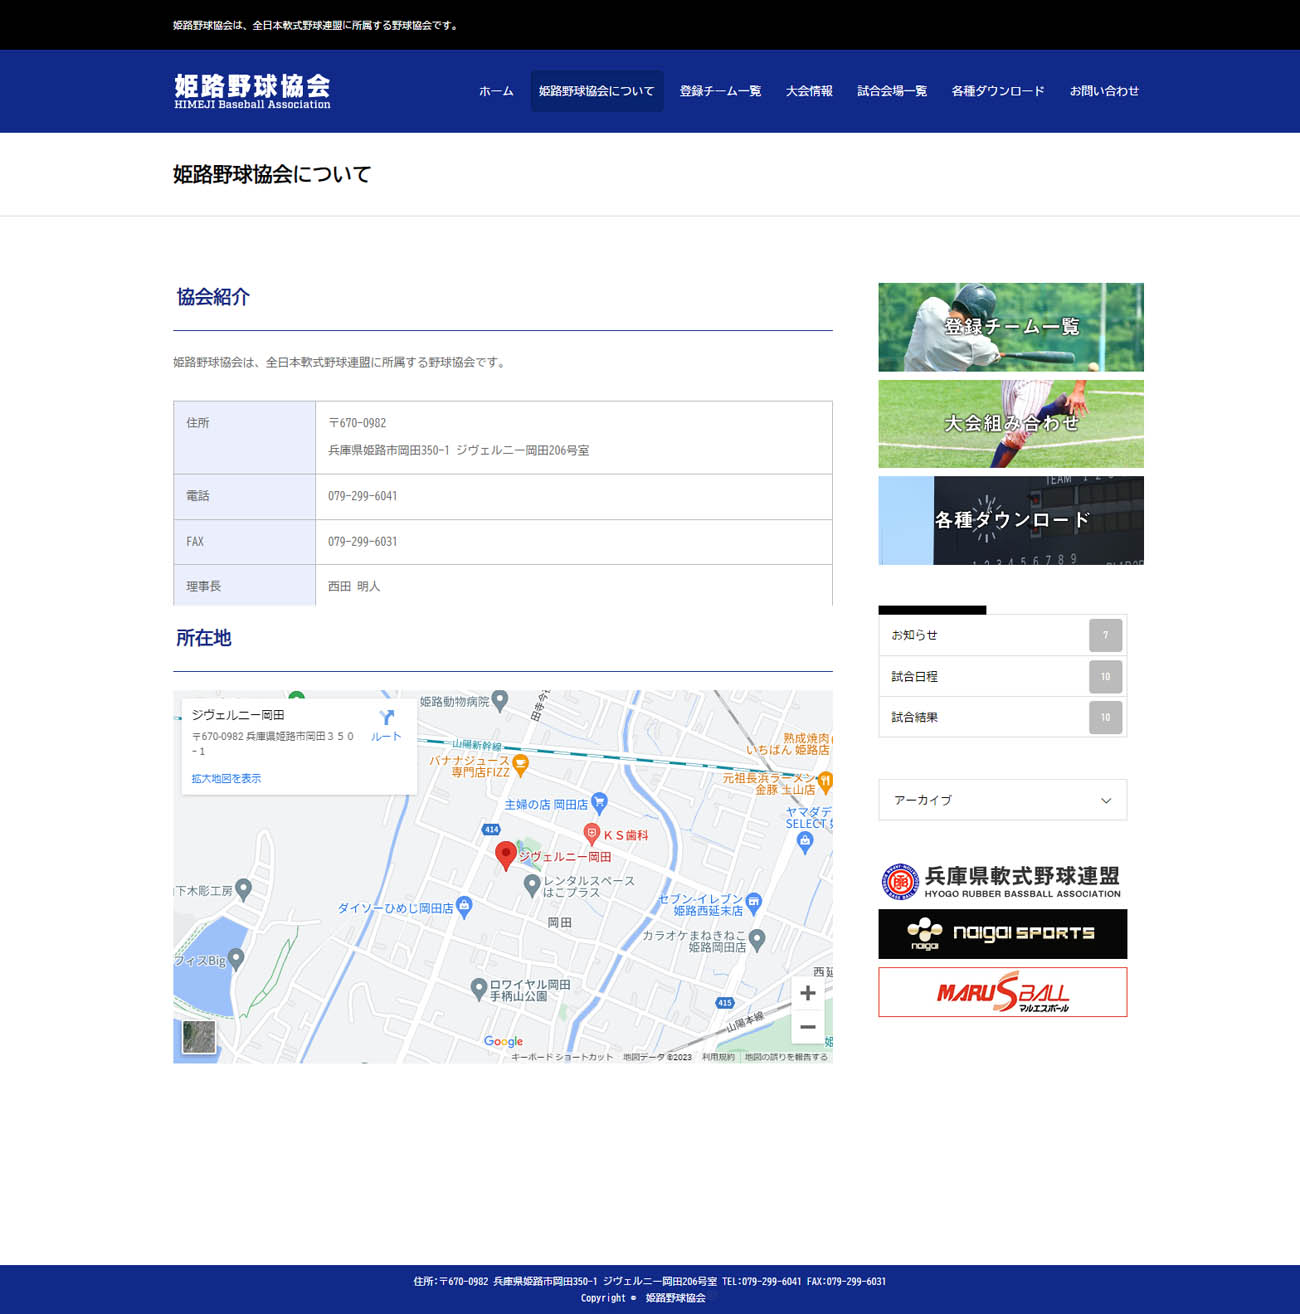Zoom in the map with plus button

click(x=808, y=993)
